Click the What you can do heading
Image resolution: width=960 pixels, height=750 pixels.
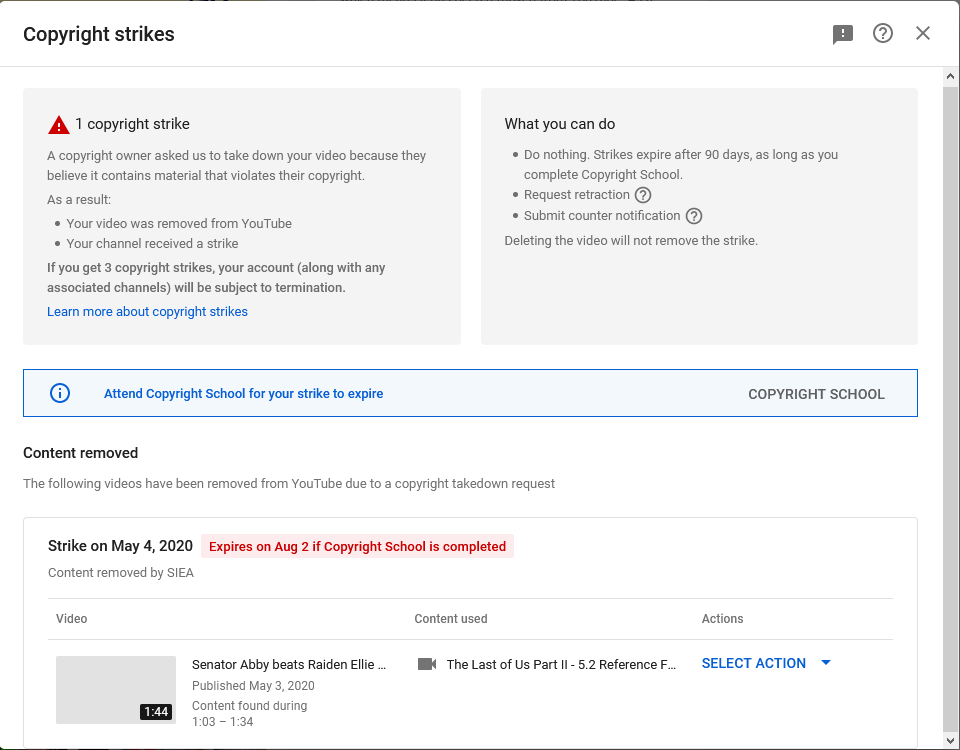[x=560, y=124]
